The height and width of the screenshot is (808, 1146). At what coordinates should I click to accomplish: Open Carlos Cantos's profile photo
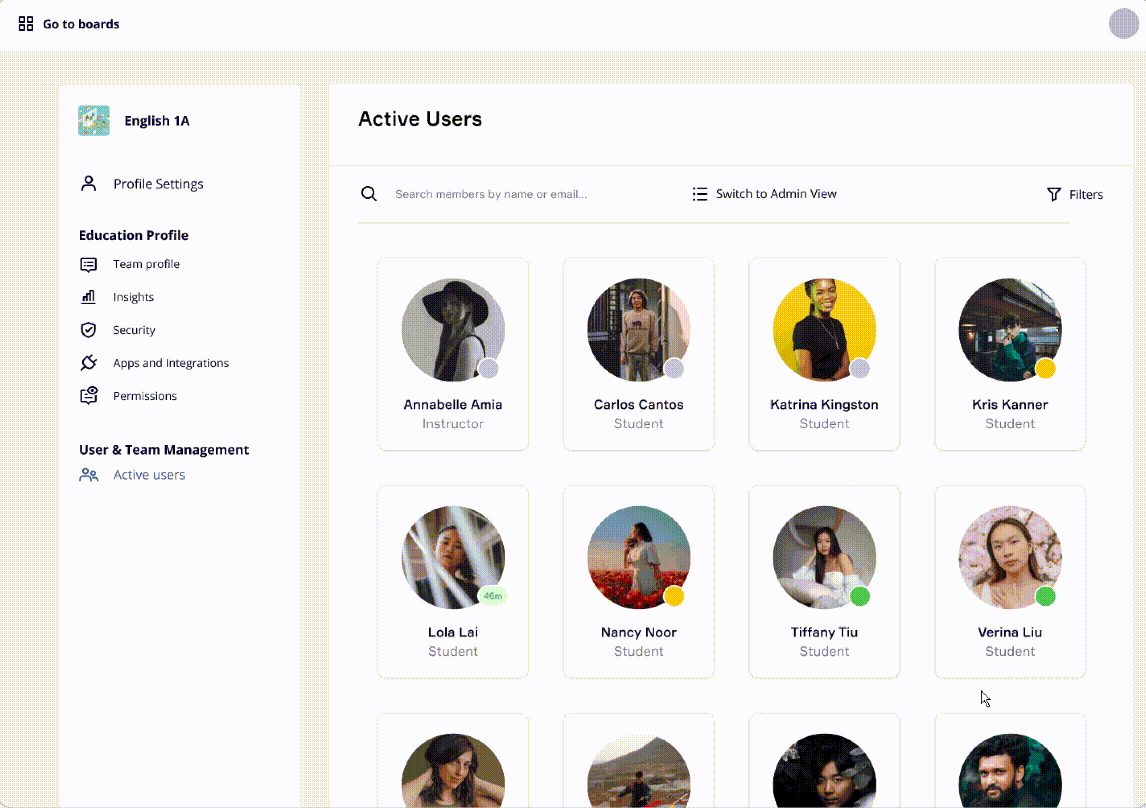point(638,329)
